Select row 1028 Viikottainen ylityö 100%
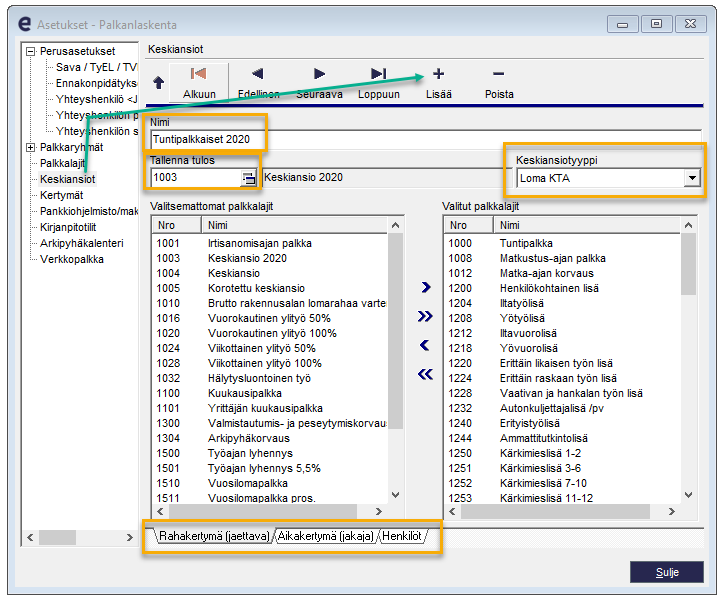720x599 pixels. (270, 363)
